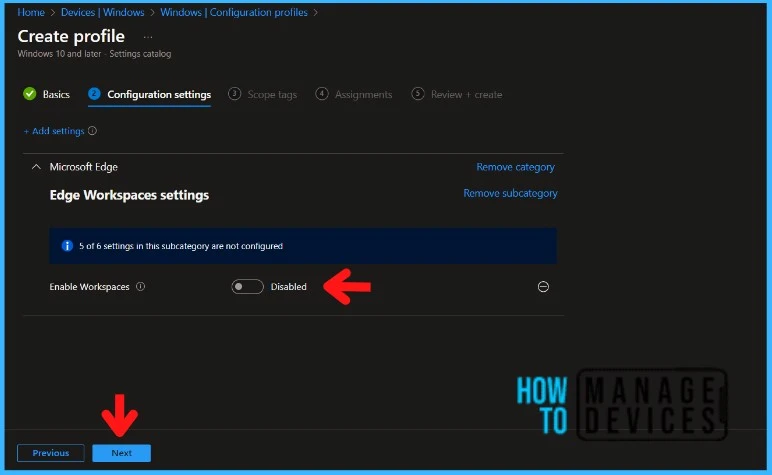
Task: Open the Assignments step tab
Action: tap(354, 95)
